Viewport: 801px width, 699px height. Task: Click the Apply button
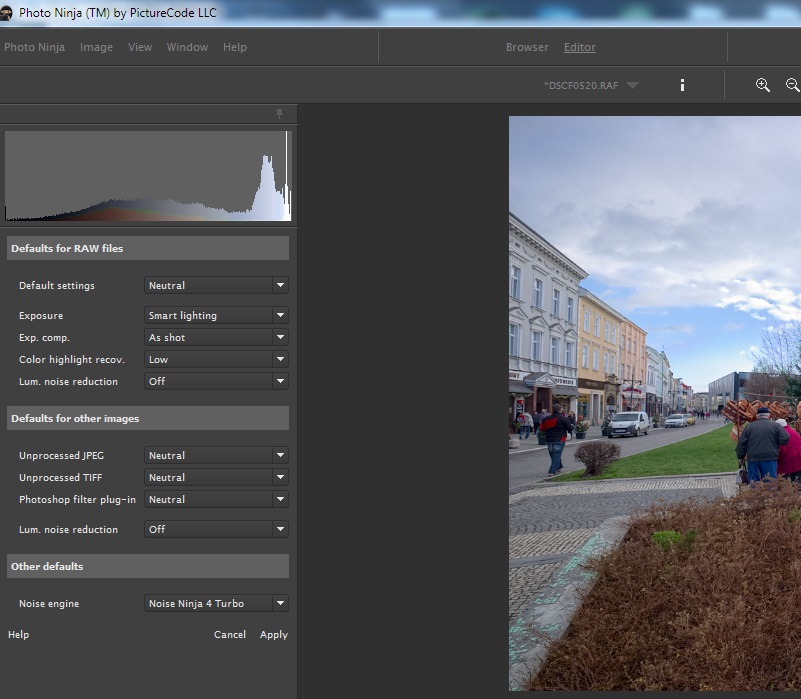coord(273,635)
